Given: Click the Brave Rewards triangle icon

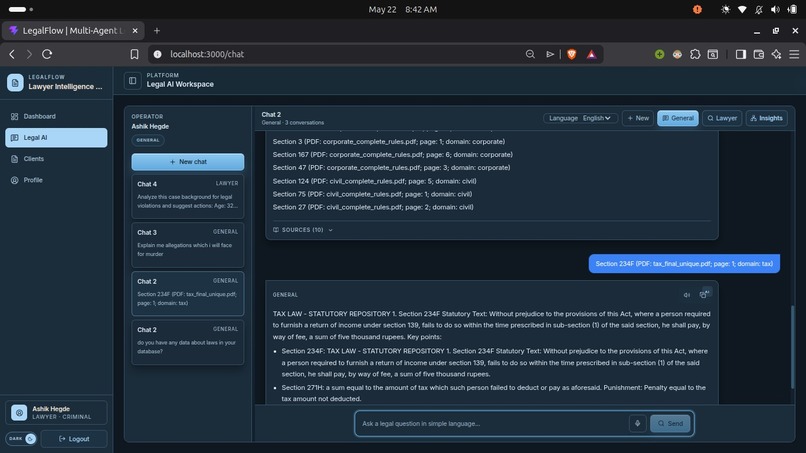Looking at the screenshot, I should (592, 54).
